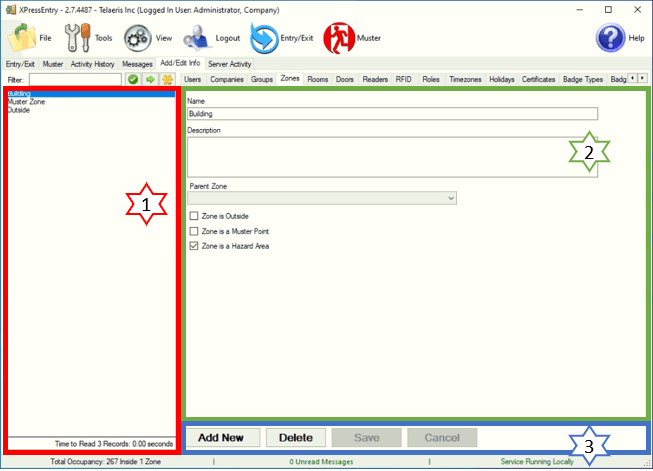
Task: Select the Add/Edit Info tab
Action: [180, 63]
